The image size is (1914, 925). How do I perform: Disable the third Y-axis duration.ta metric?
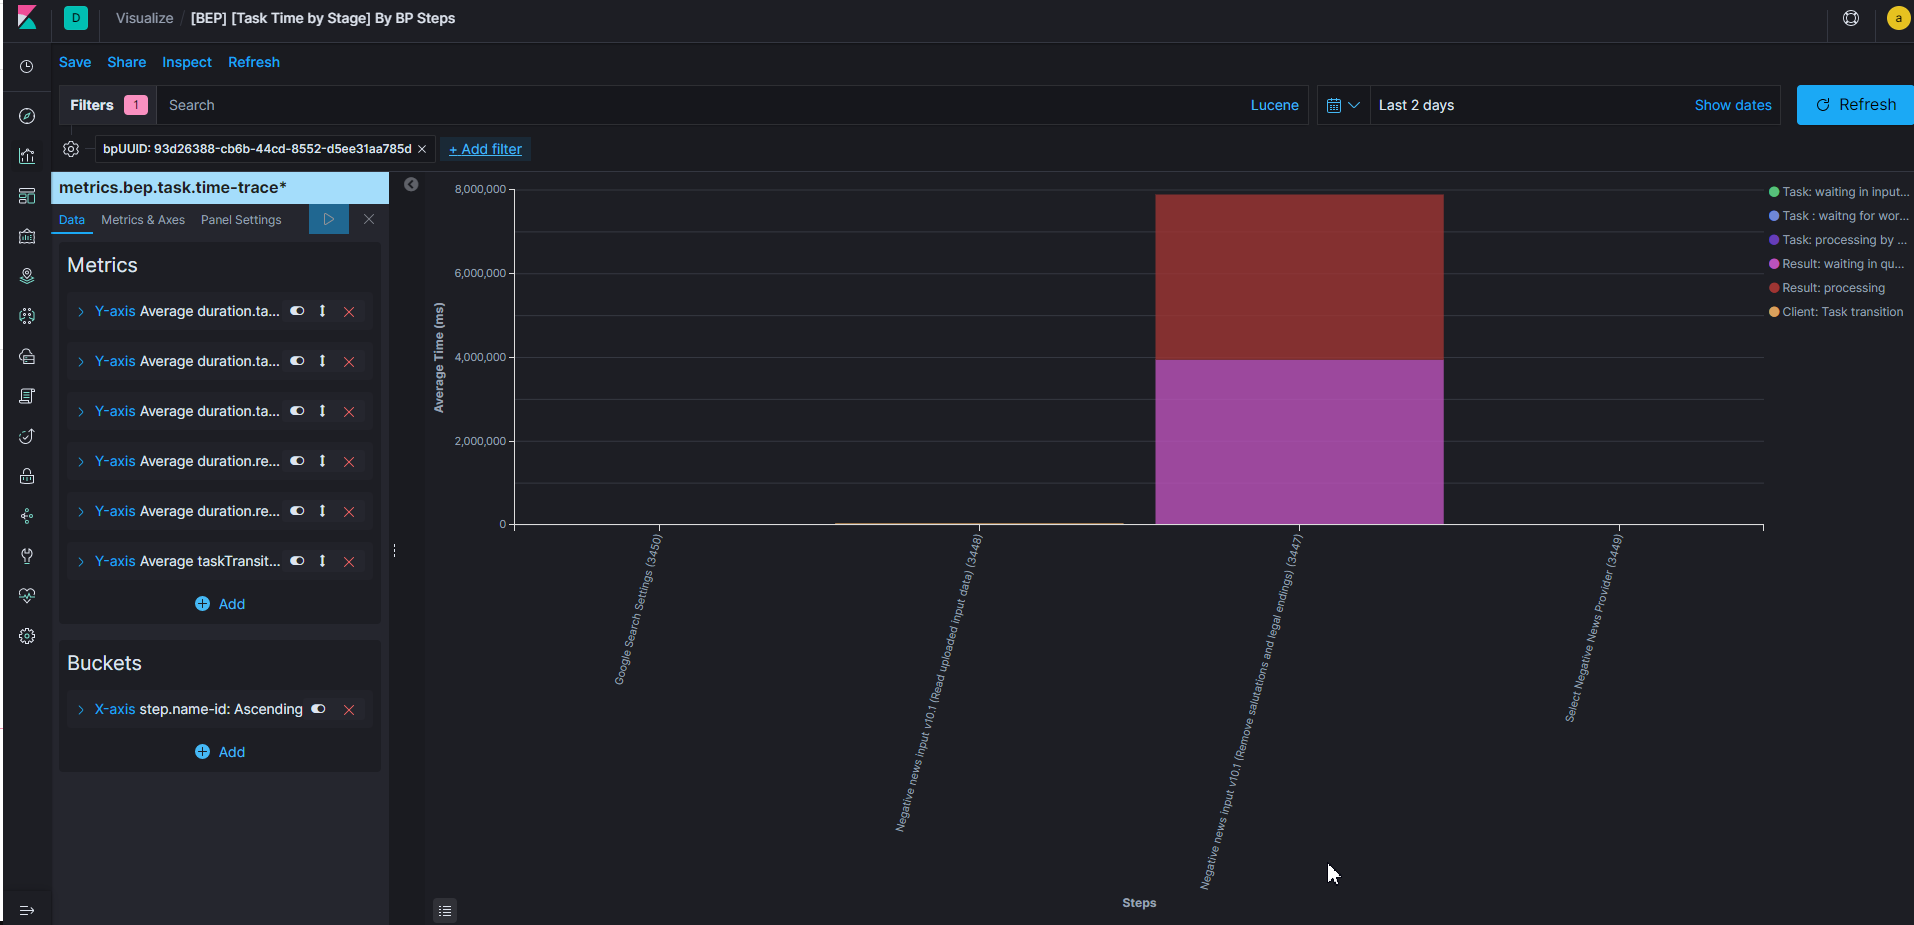pyautogui.click(x=297, y=411)
